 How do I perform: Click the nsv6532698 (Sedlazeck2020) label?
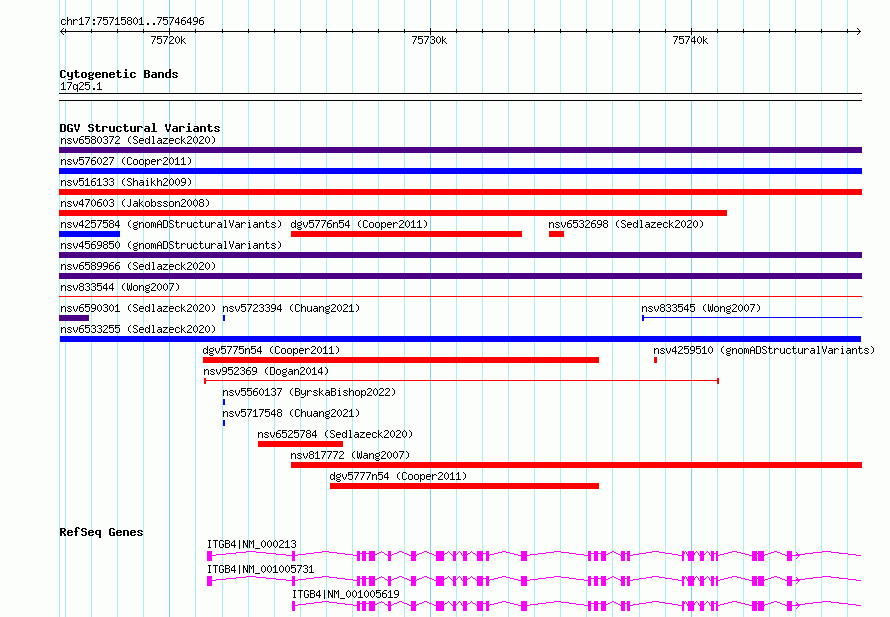click(x=626, y=224)
